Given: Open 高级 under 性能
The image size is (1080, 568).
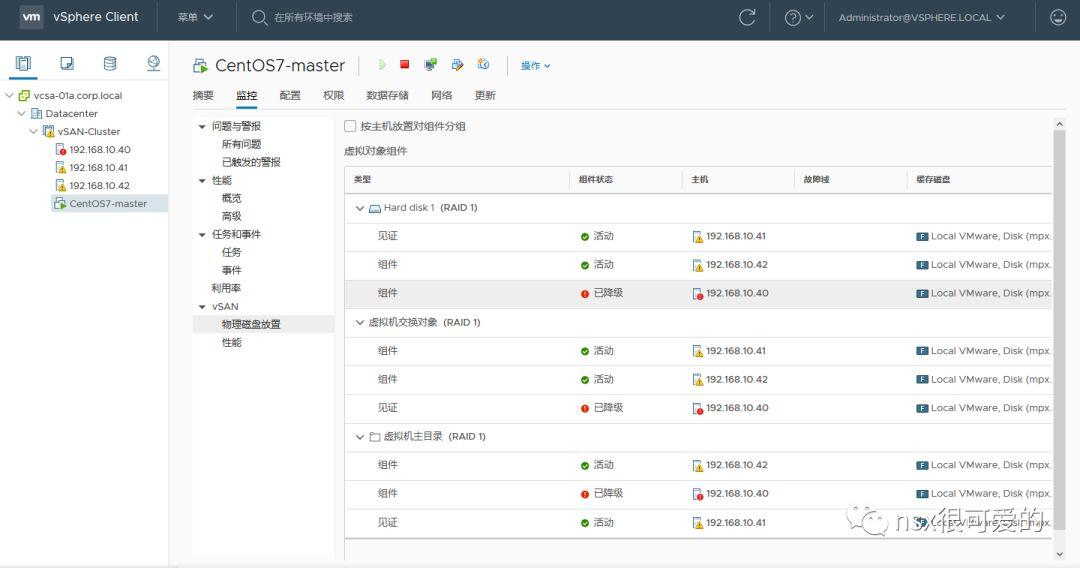Looking at the screenshot, I should click(231, 216).
